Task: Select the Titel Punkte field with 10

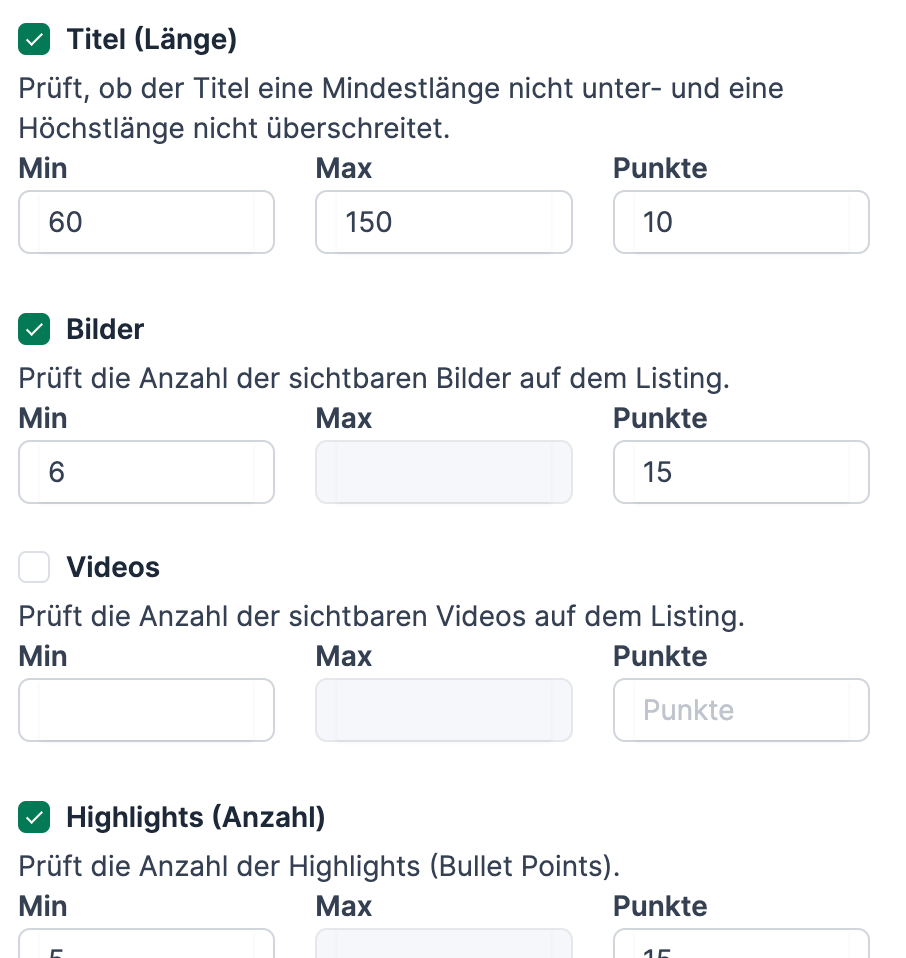Action: pos(740,222)
